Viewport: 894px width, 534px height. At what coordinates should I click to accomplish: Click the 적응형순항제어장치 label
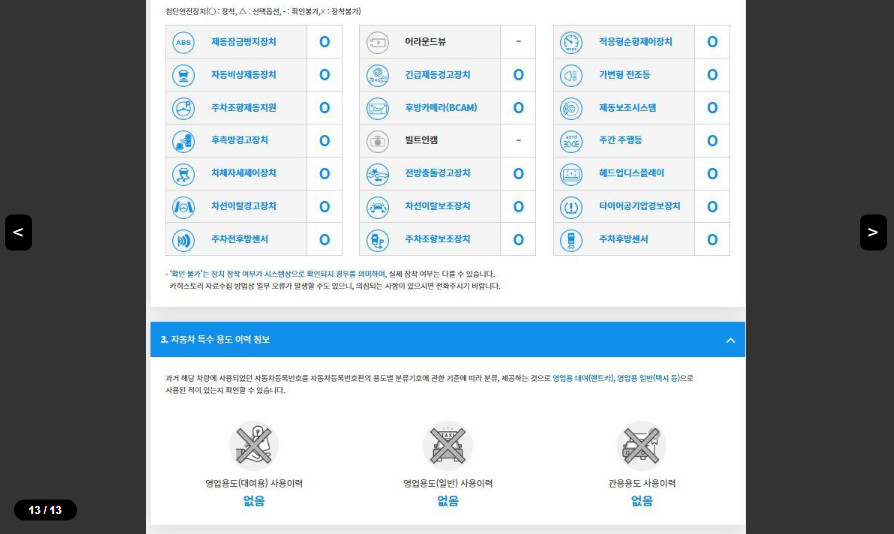(636, 42)
